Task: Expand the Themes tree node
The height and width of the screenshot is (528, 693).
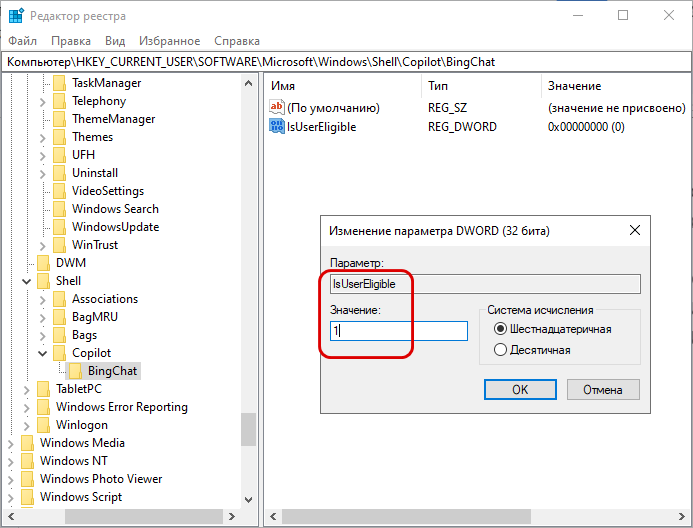Action: (x=42, y=138)
